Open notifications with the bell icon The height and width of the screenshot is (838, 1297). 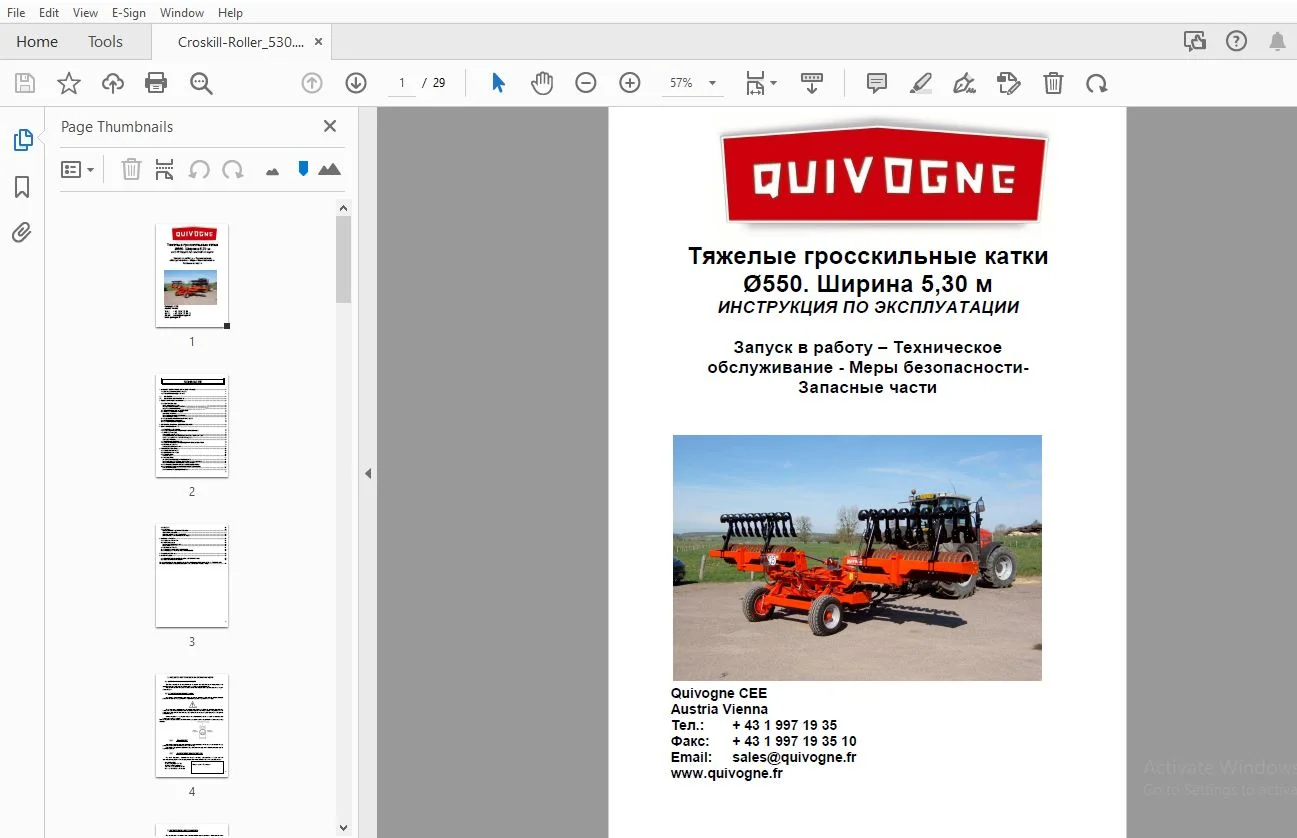click(x=1277, y=41)
